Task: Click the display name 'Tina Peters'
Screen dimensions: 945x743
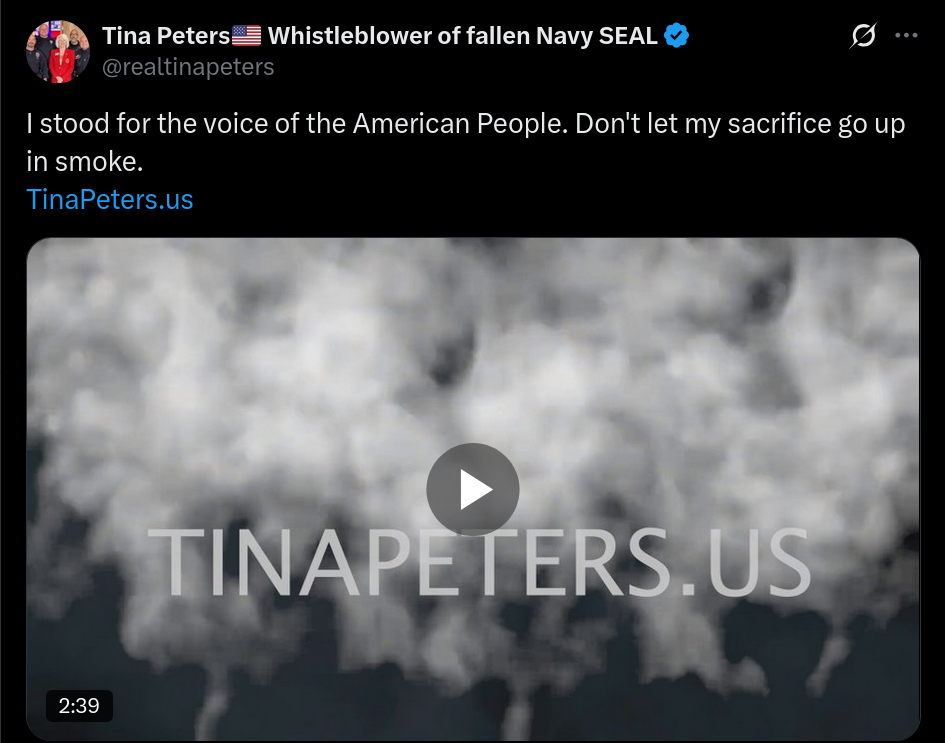Action: pos(166,36)
